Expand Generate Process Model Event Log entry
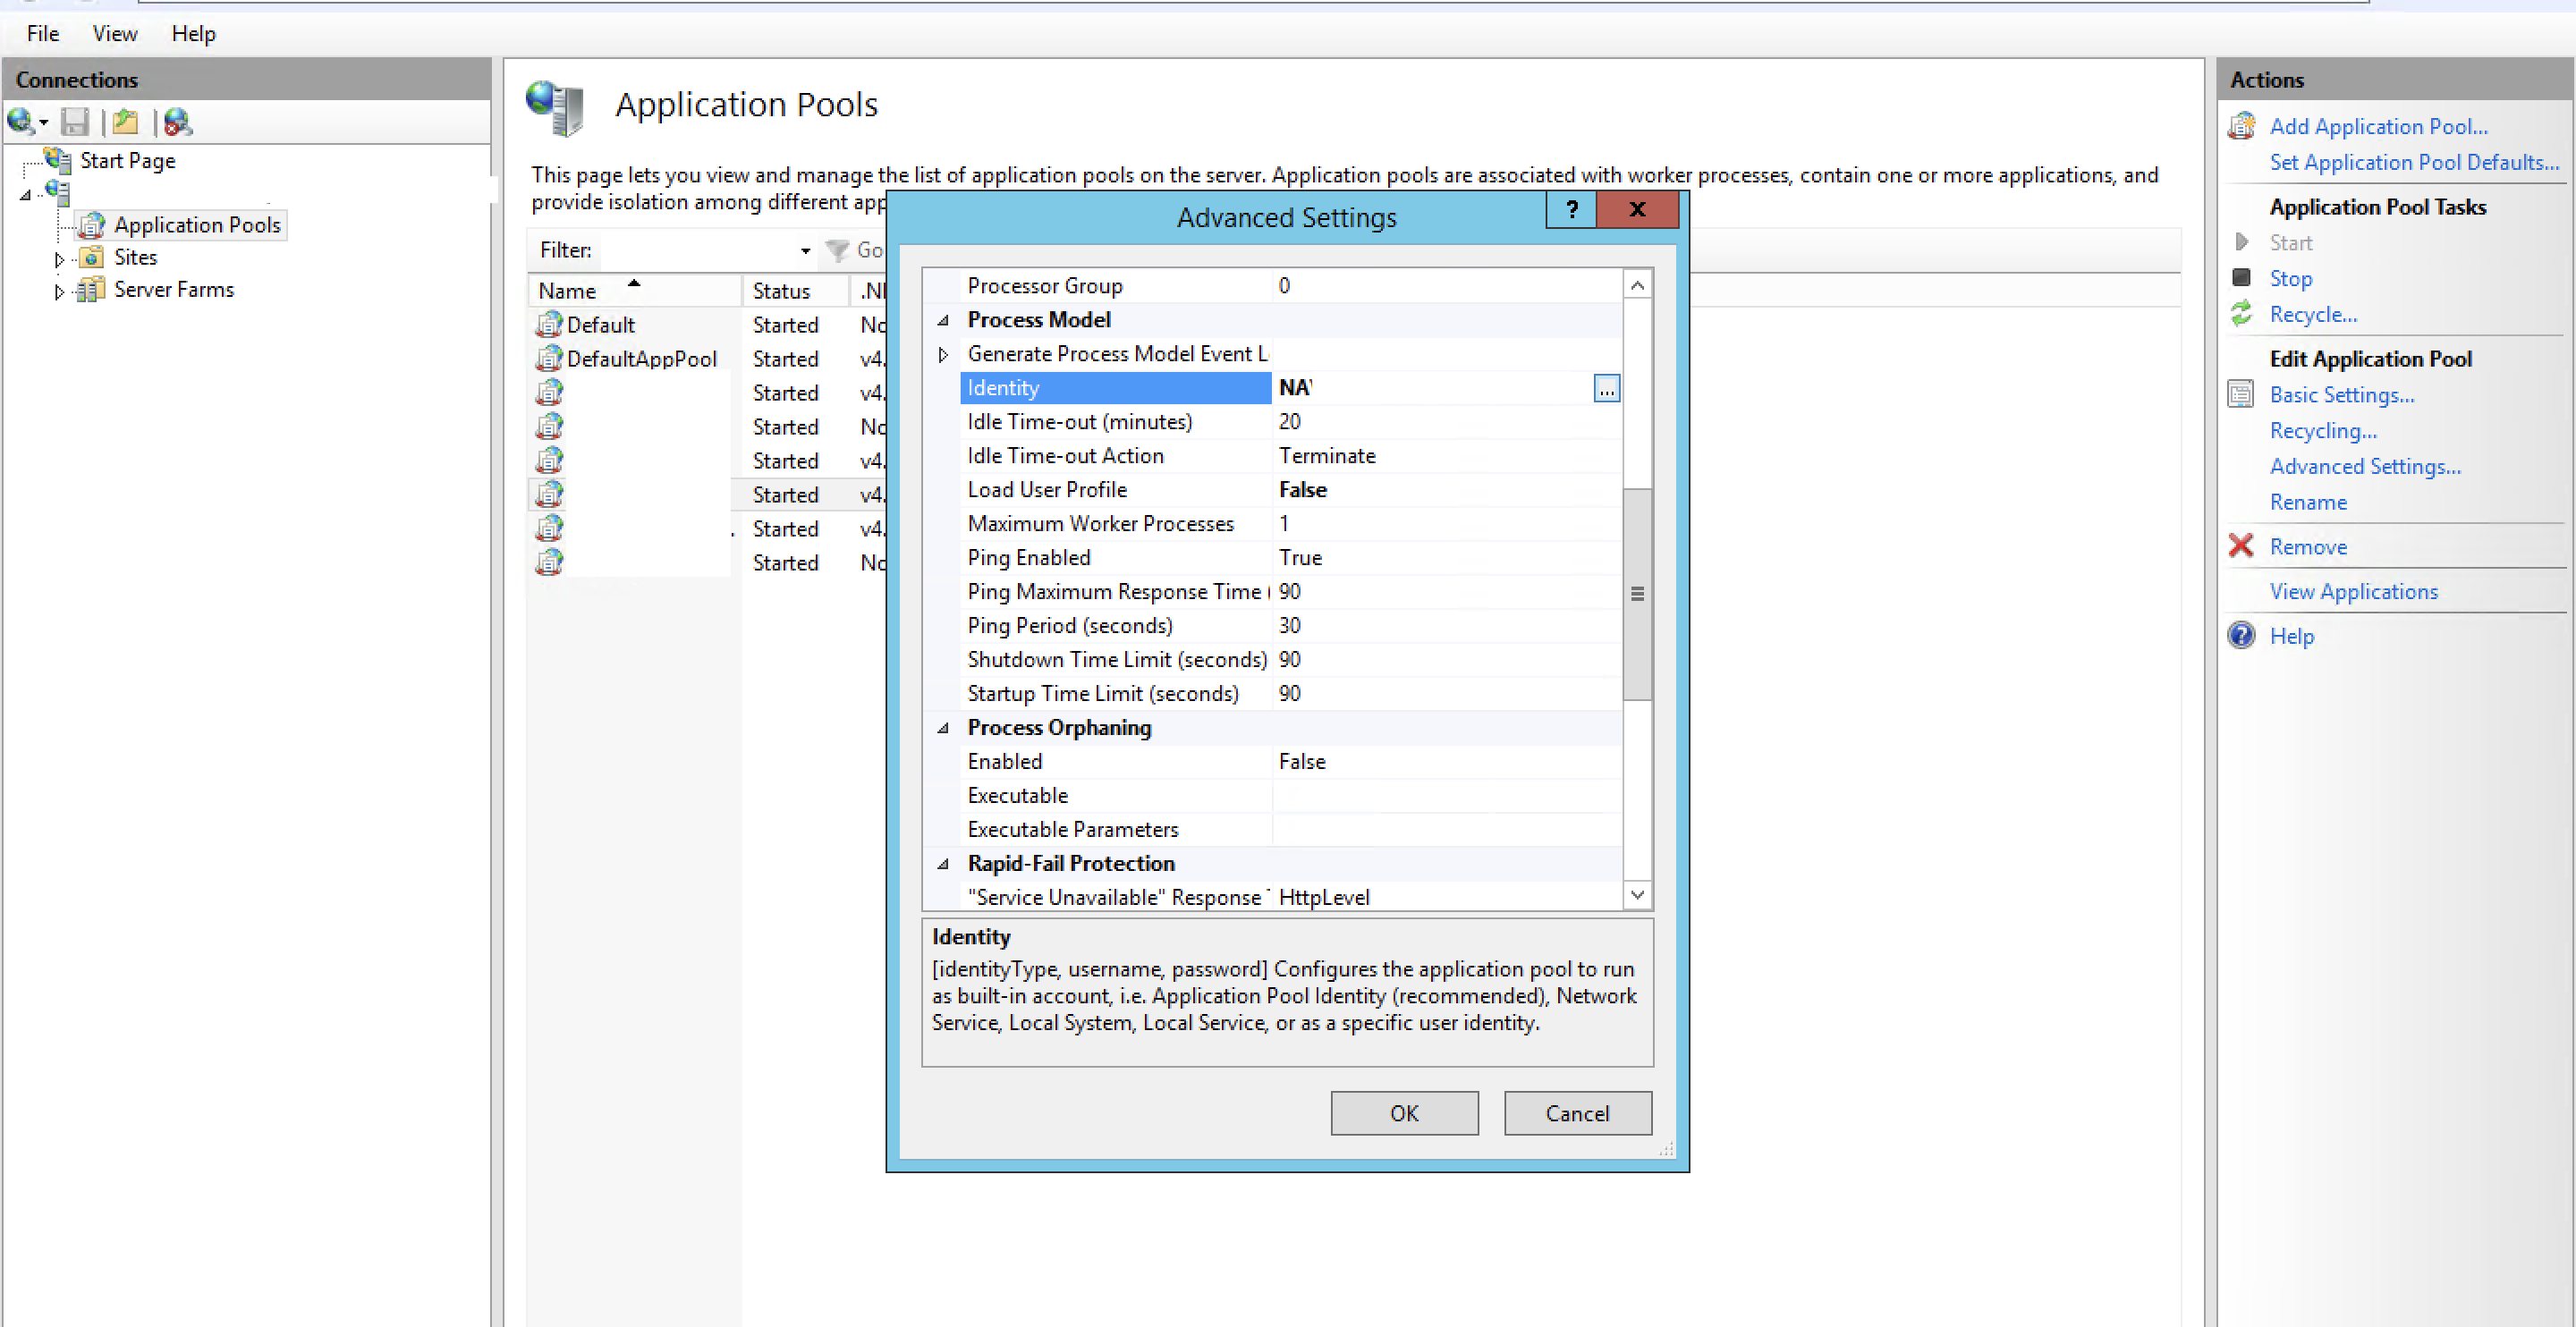 pos(943,354)
